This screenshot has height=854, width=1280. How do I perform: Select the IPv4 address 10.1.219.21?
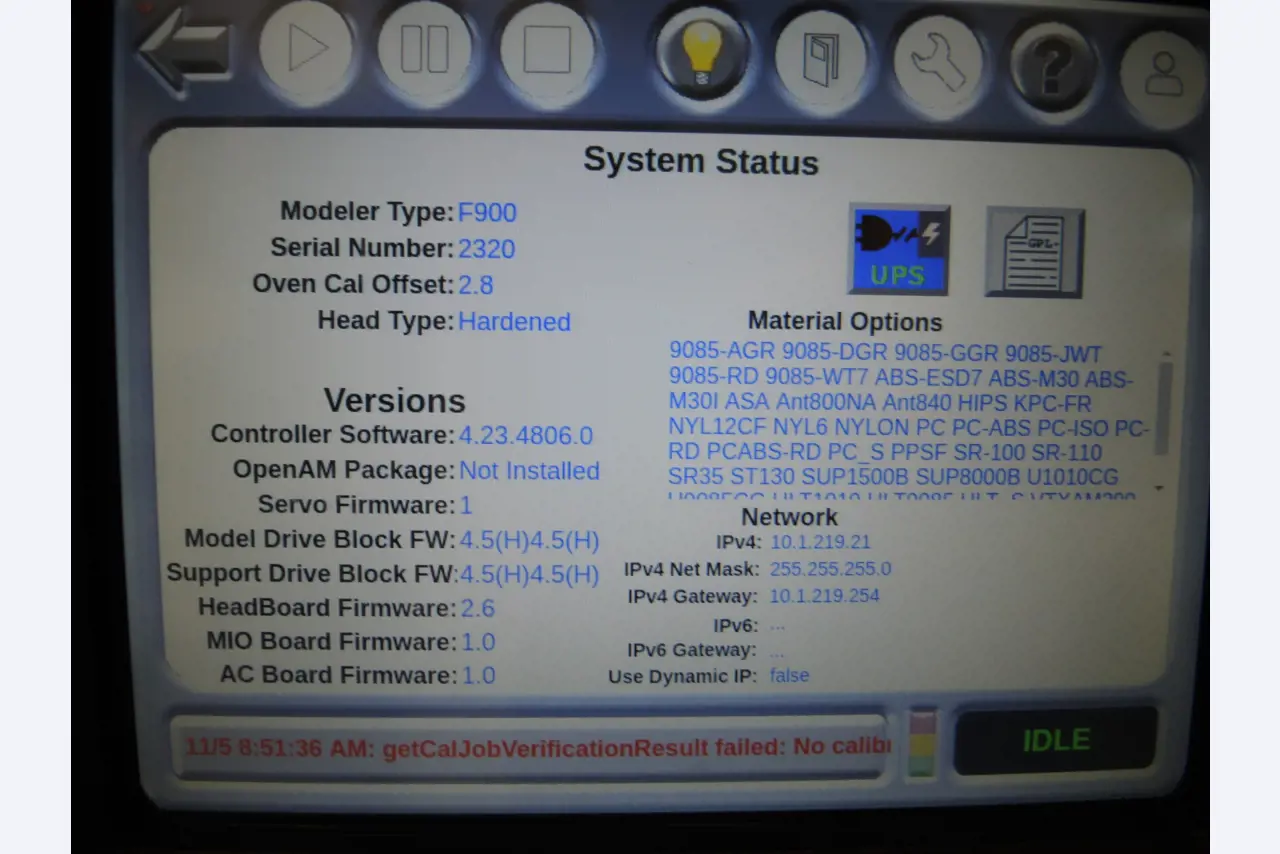click(x=820, y=542)
